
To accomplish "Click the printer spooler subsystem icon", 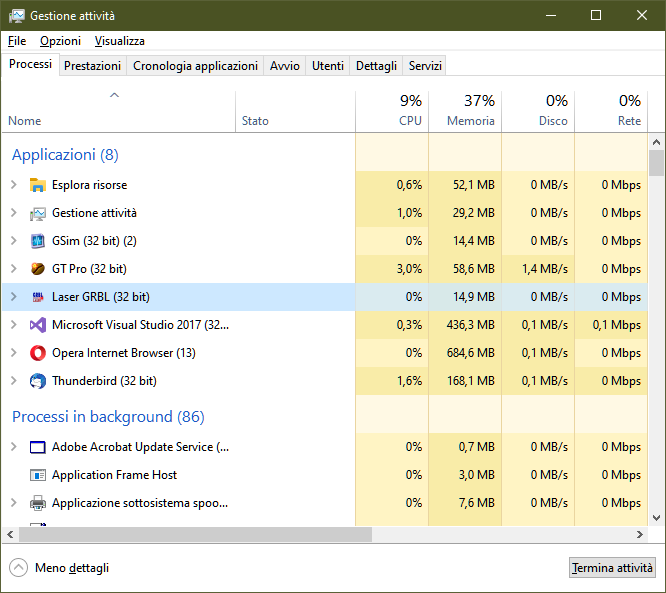I will (37, 503).
